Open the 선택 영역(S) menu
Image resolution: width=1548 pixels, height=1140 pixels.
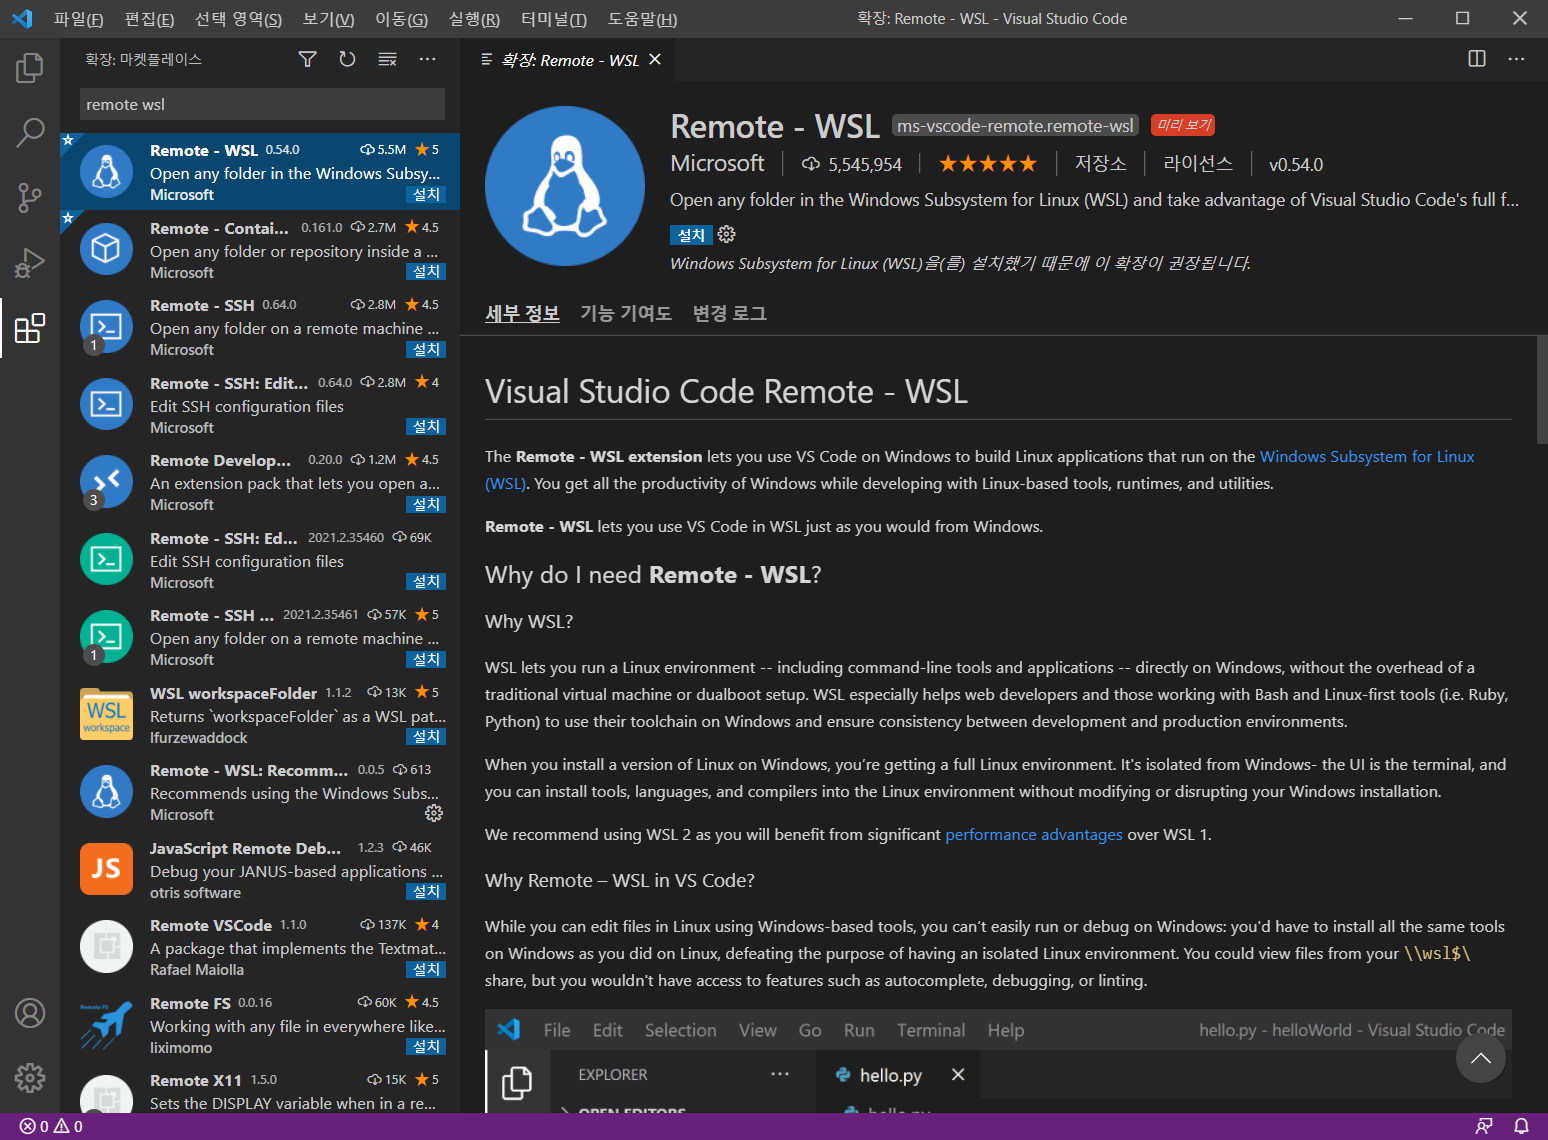238,19
